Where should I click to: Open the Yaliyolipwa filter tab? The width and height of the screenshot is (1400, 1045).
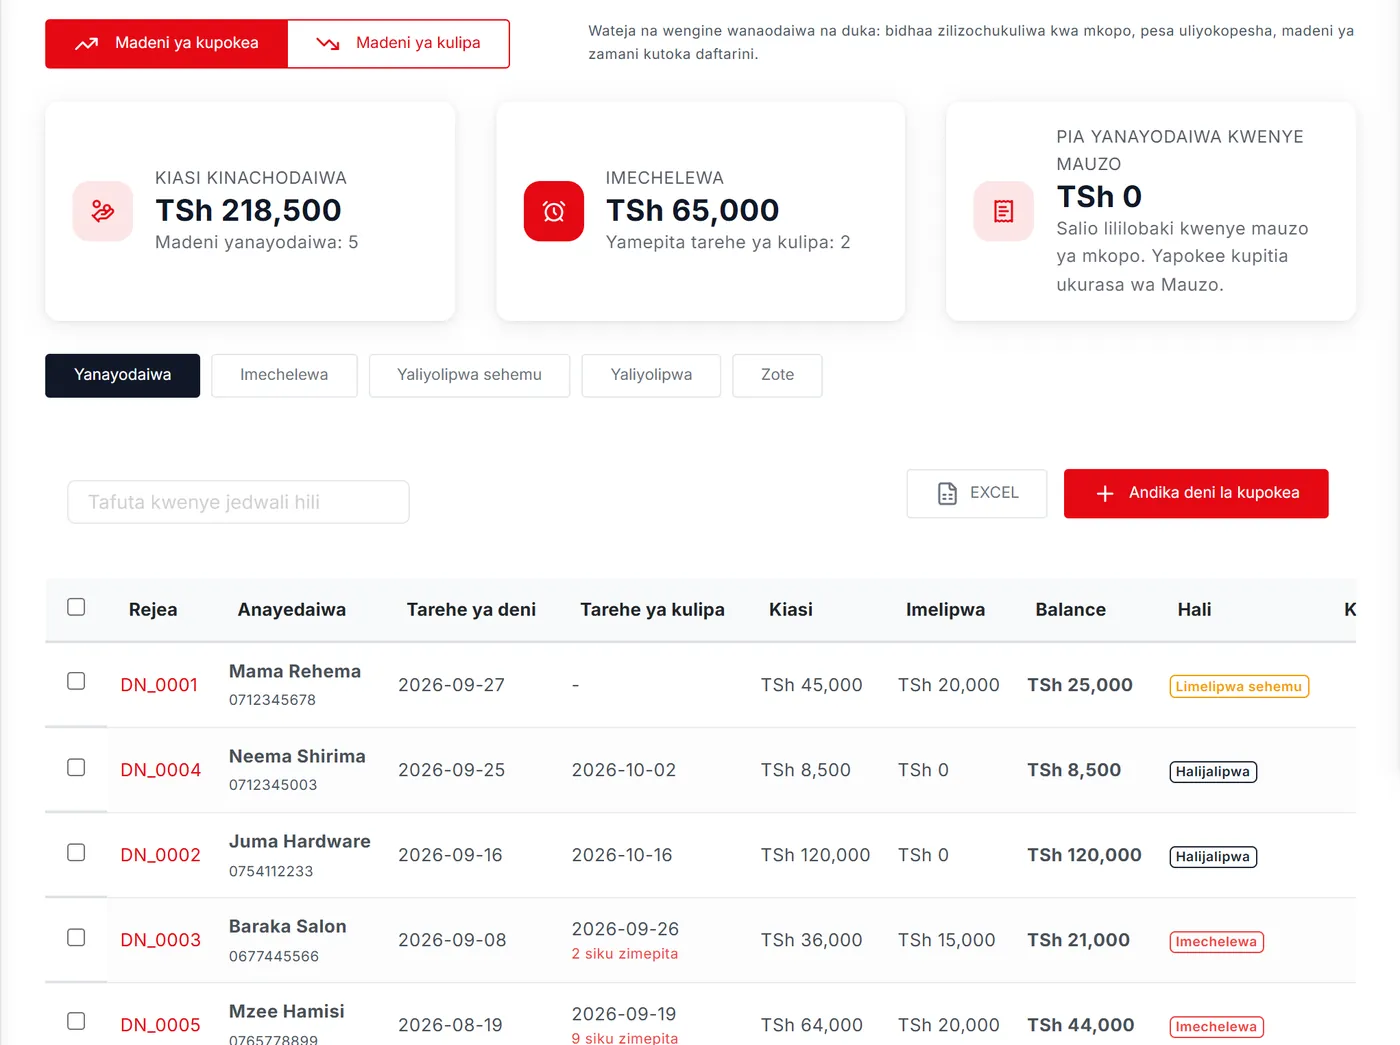[x=651, y=375]
